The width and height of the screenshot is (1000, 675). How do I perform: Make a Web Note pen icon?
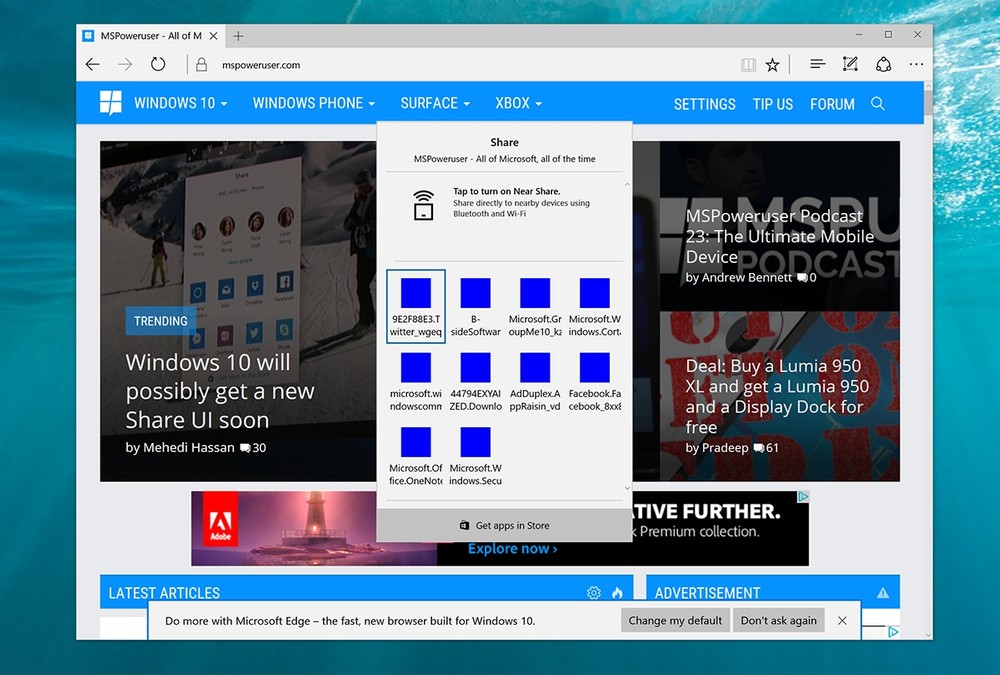point(850,64)
